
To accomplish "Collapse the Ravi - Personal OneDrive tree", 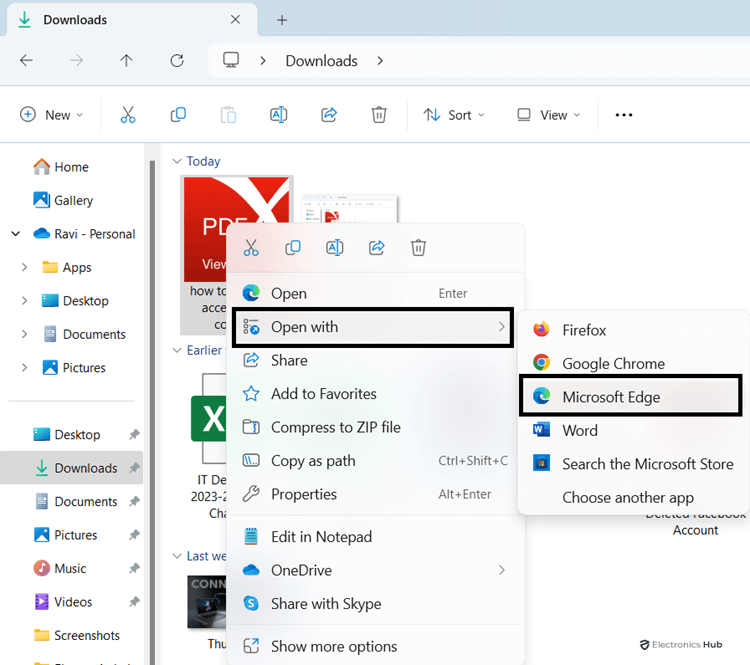I will (16, 234).
